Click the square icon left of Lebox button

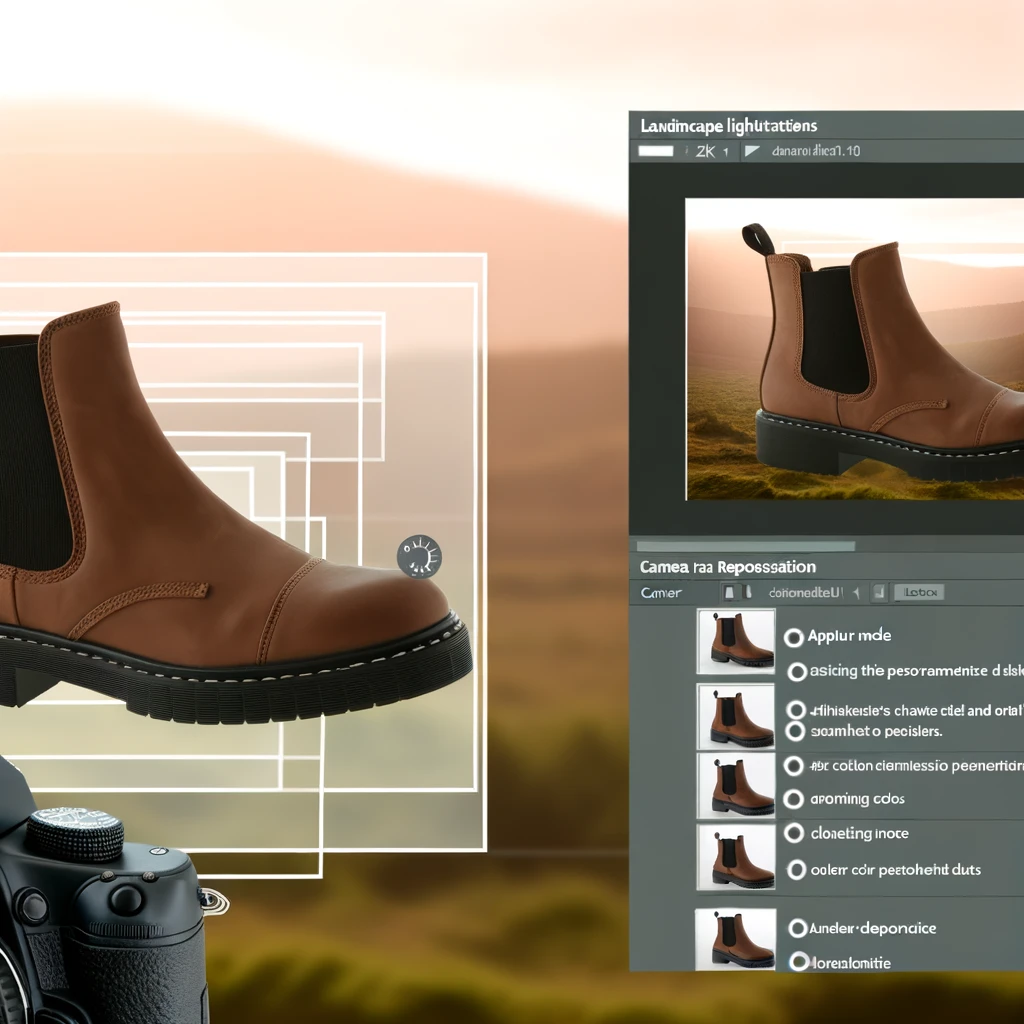point(879,592)
